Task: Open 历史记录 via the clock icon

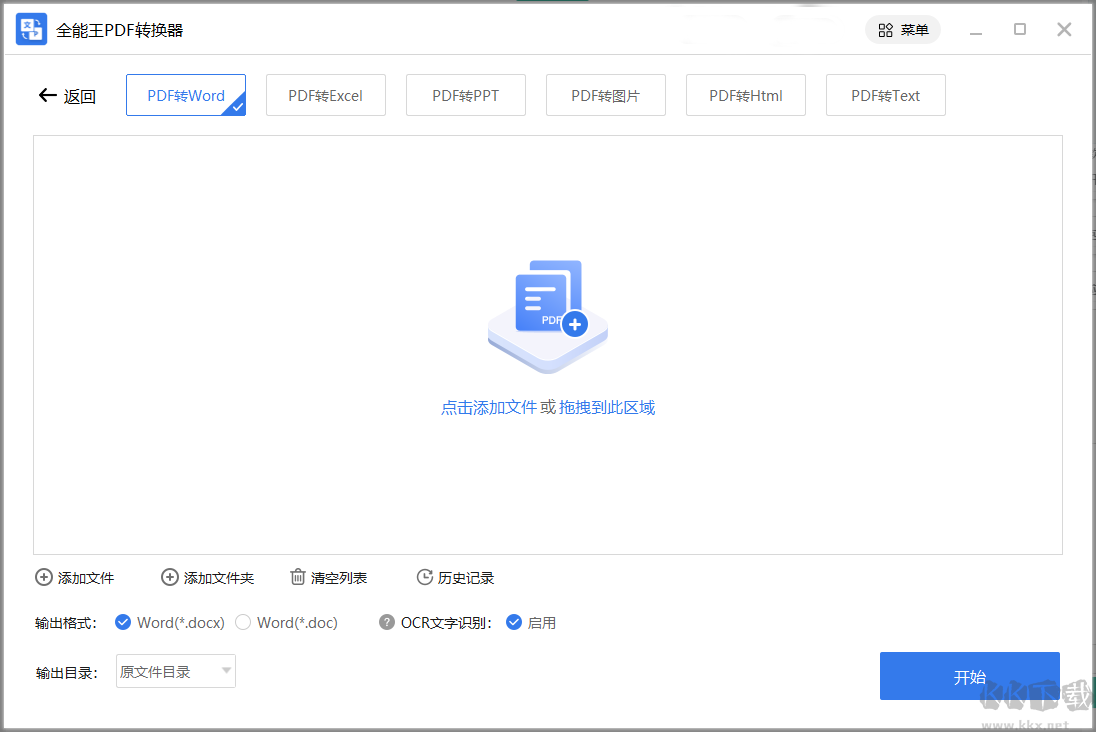Action: [424, 577]
